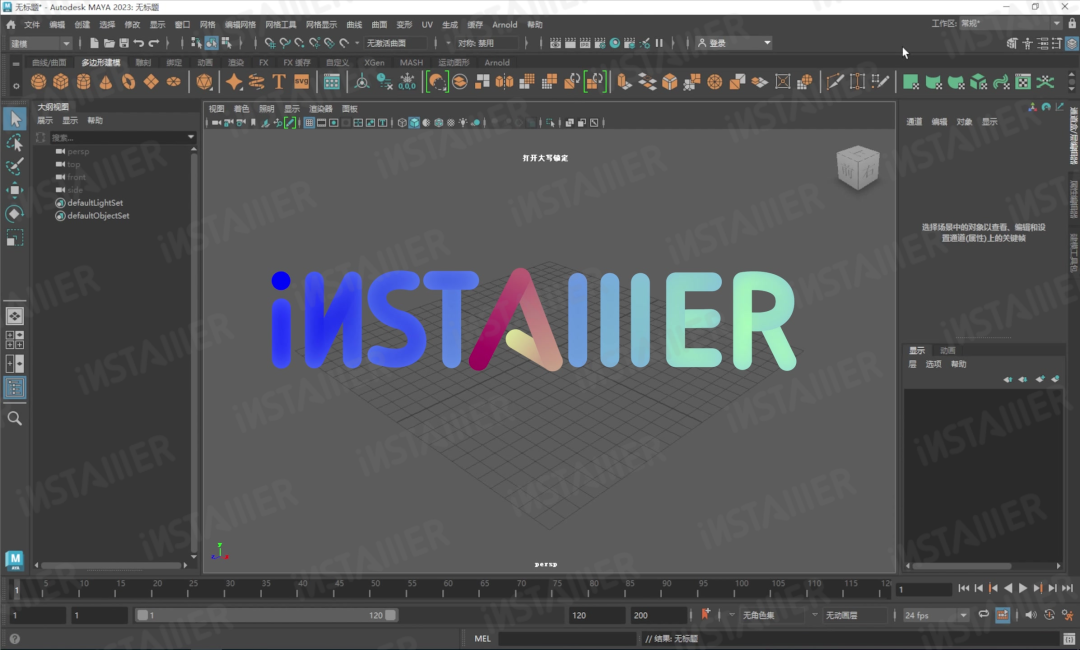Create a polygon cone from the shelf
Screen dimensions: 1080x650
pyautogui.click(x=105, y=82)
